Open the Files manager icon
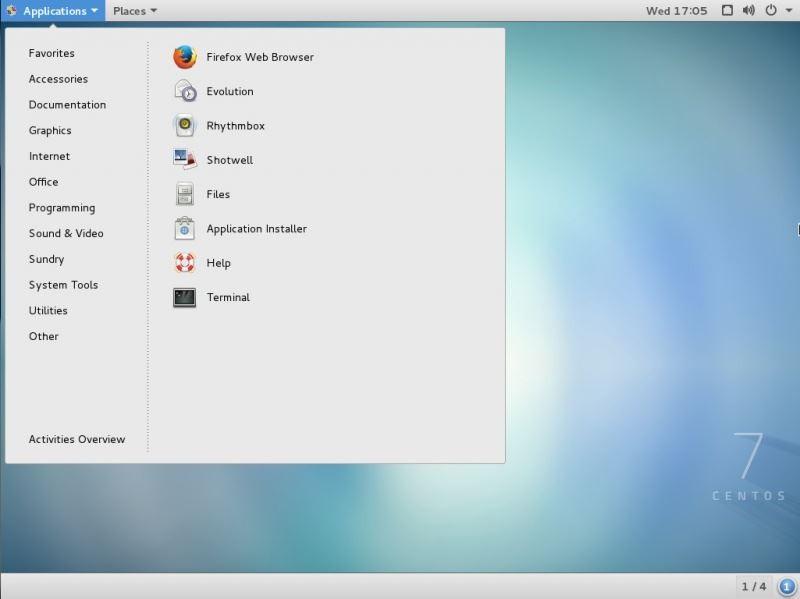This screenshot has height=599, width=800. click(185, 194)
